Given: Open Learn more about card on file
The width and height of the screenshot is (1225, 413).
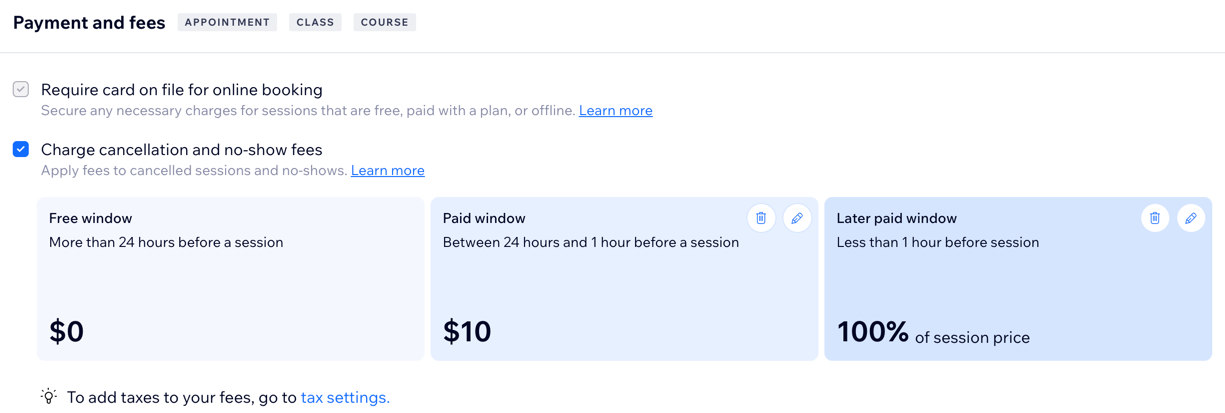Looking at the screenshot, I should pos(615,111).
